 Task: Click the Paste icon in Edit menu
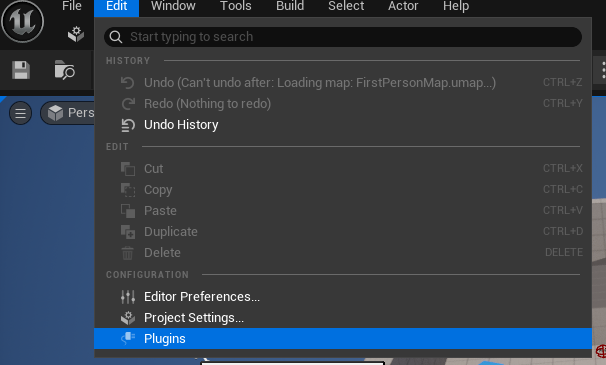(128, 211)
